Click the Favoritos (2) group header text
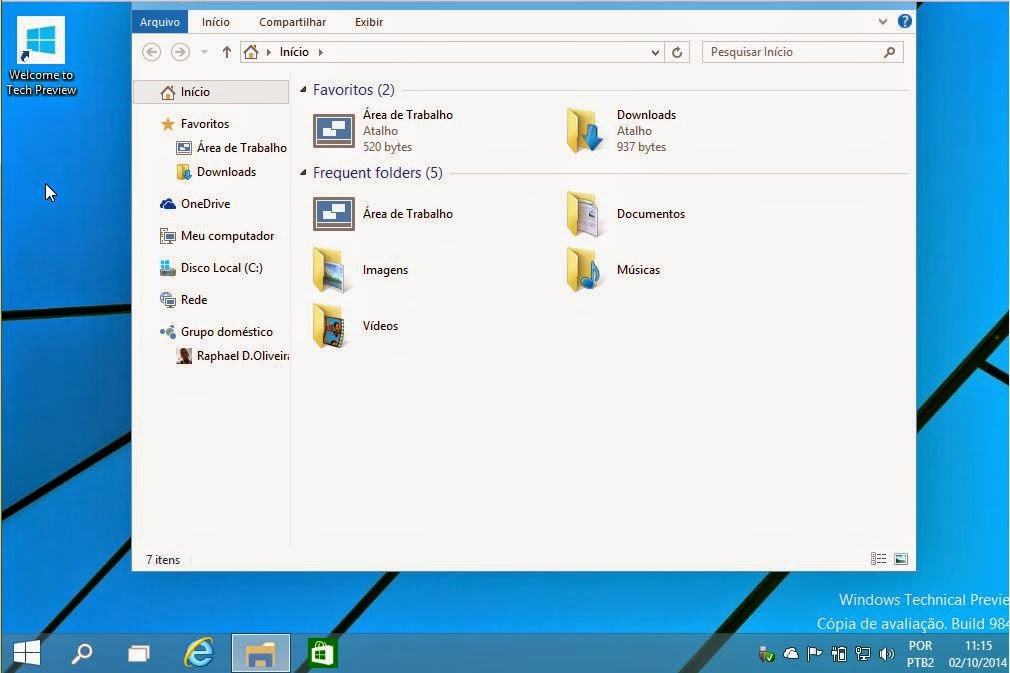The height and width of the screenshot is (673, 1010). point(354,90)
